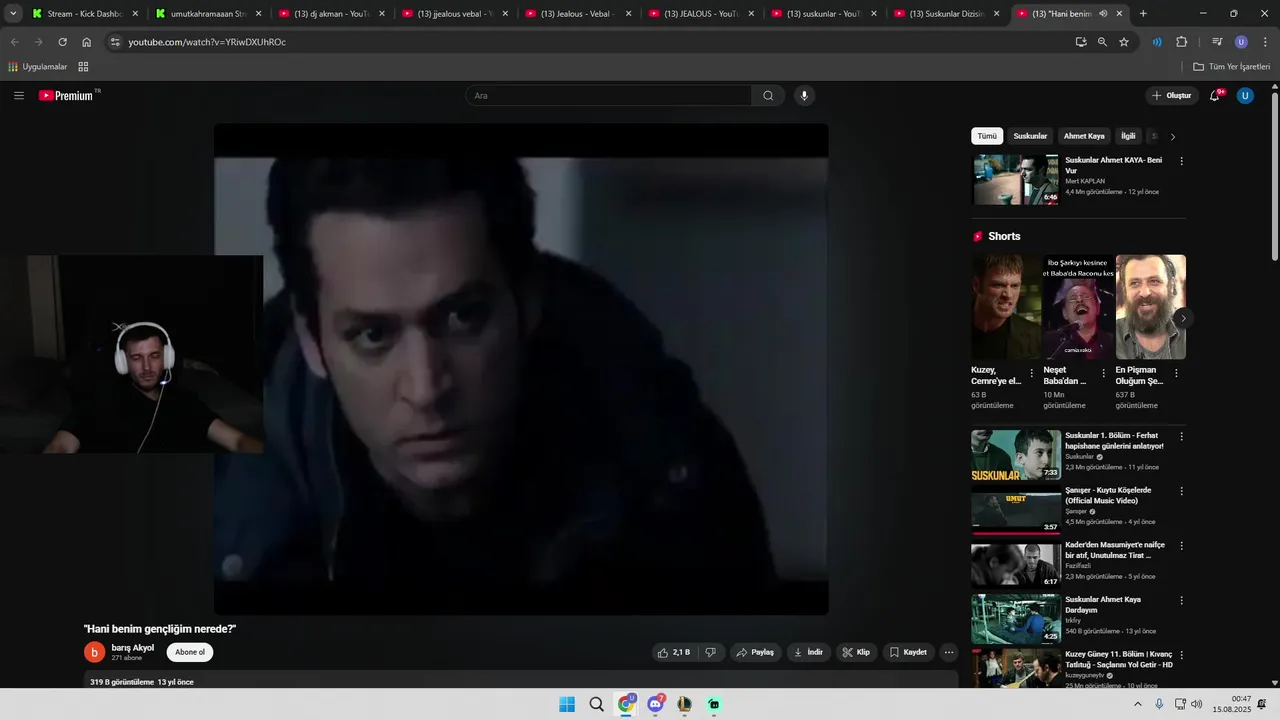Open Chrome extensions puzzle icon
1280x720 pixels.
click(x=1181, y=42)
